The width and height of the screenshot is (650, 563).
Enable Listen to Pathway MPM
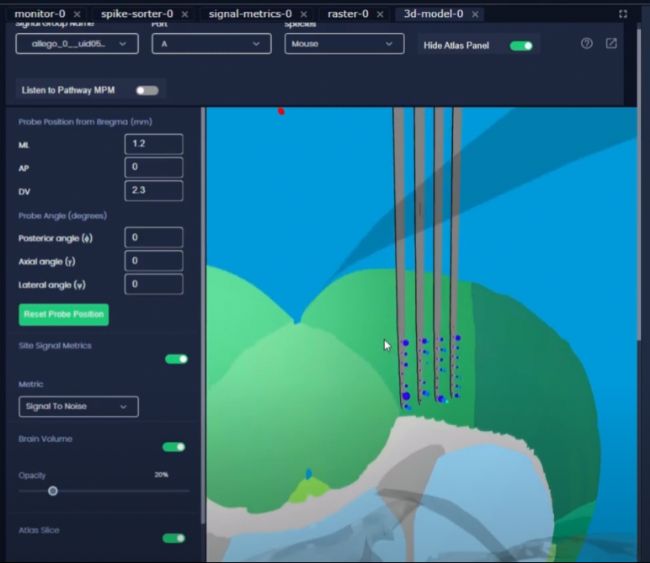(x=147, y=90)
